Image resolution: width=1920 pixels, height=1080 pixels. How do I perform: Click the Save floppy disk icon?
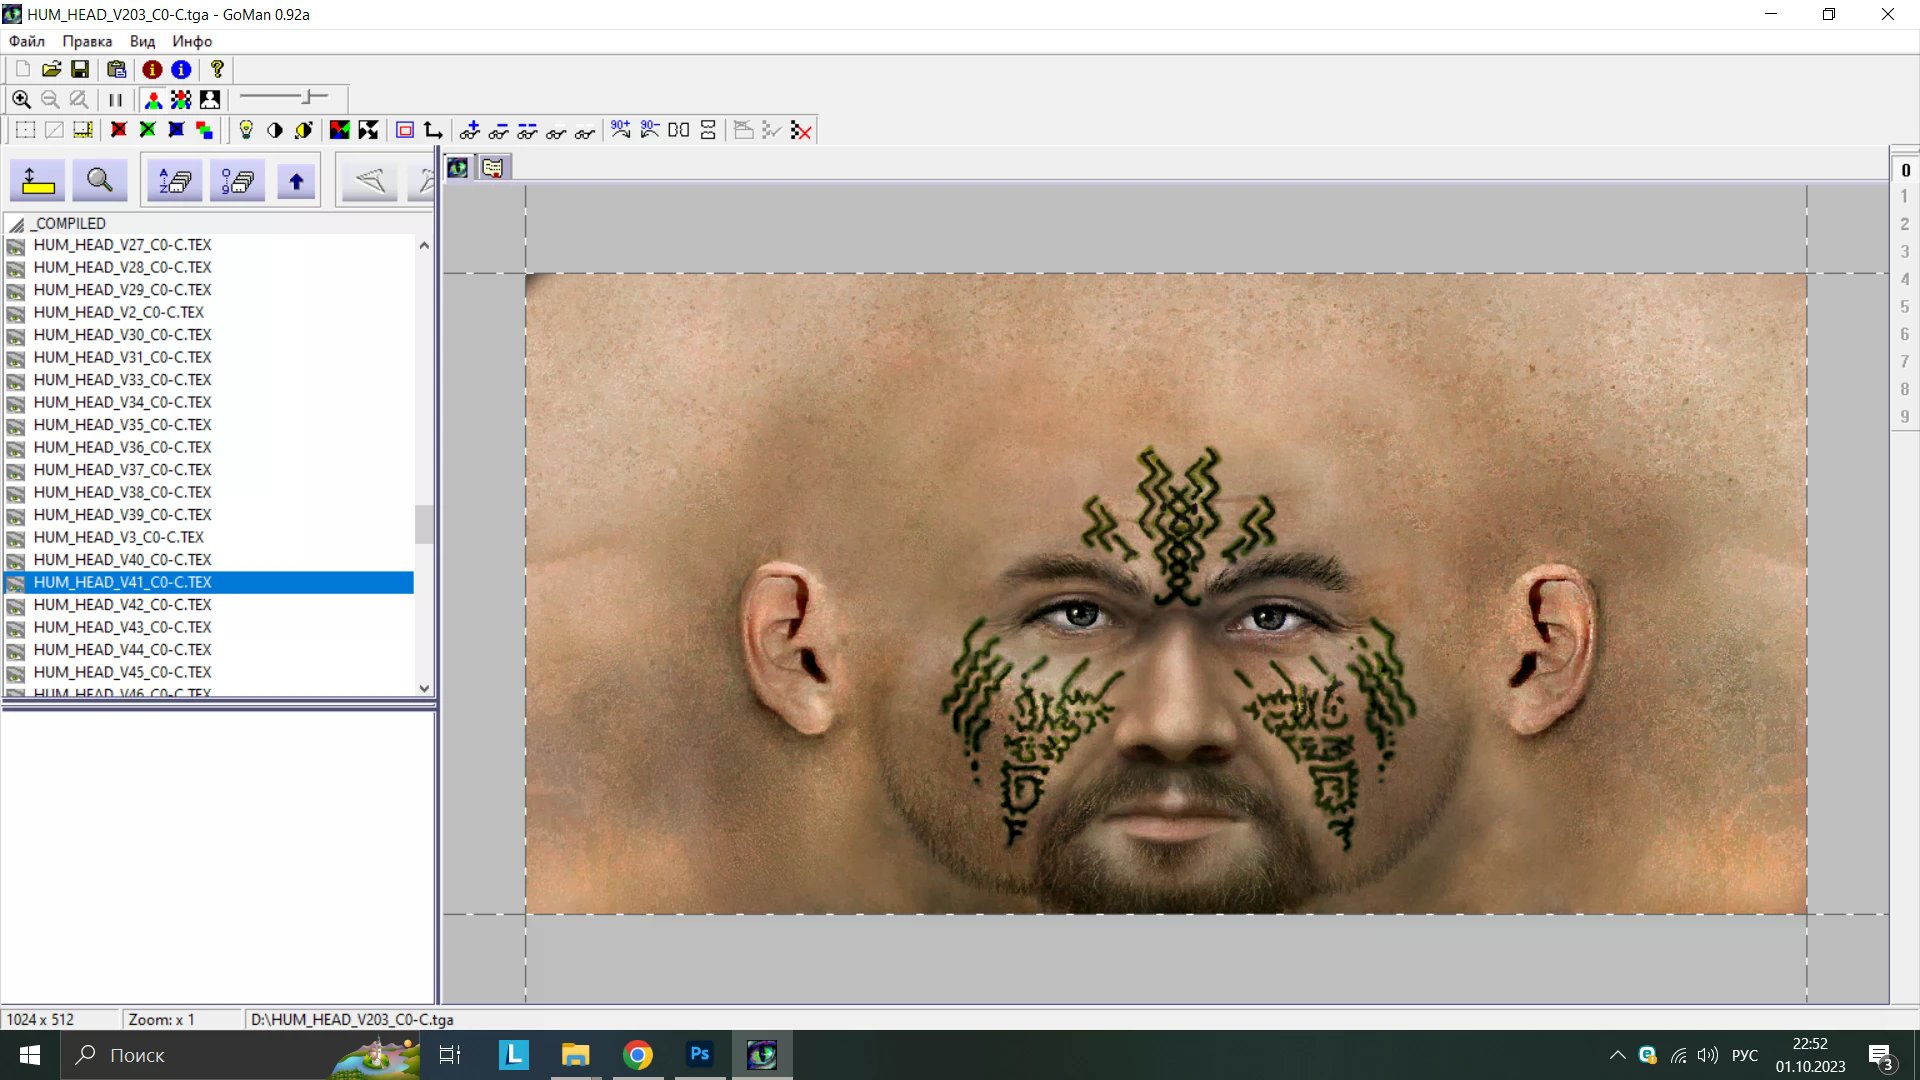[x=80, y=69]
